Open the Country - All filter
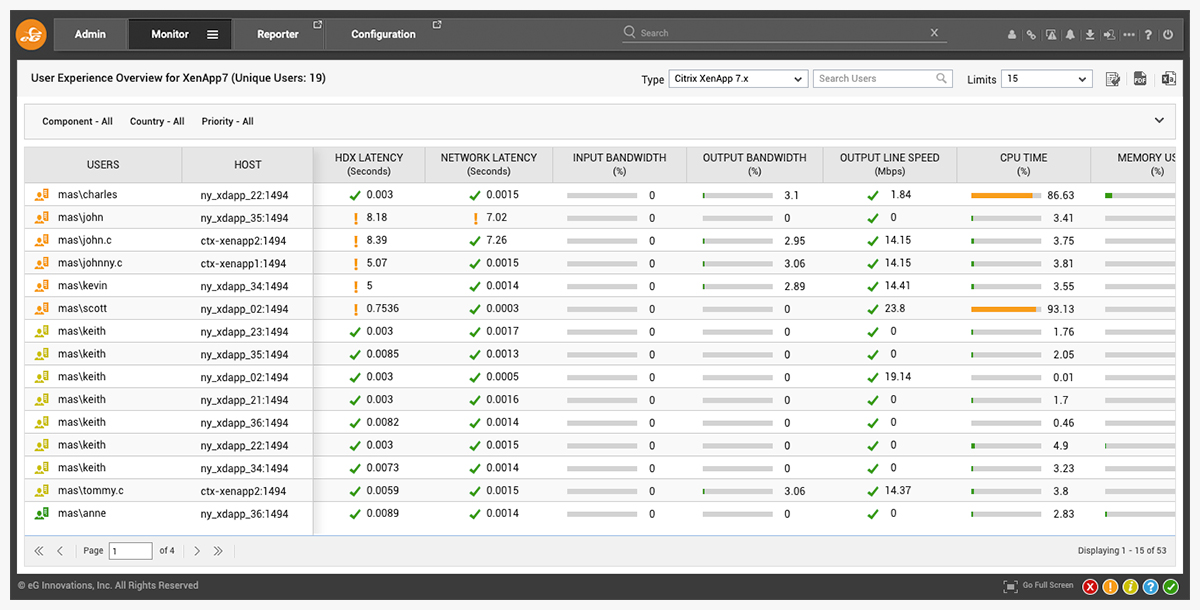The image size is (1200, 610). (157, 122)
